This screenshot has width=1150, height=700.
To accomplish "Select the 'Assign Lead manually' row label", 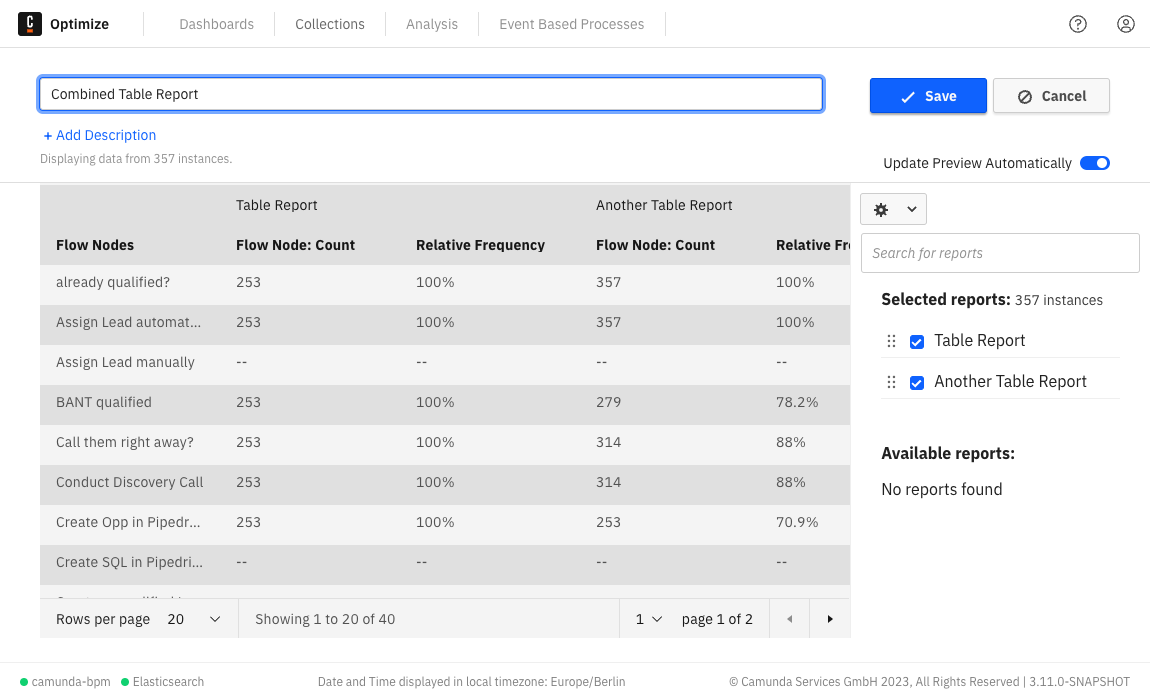I will [x=125, y=362].
